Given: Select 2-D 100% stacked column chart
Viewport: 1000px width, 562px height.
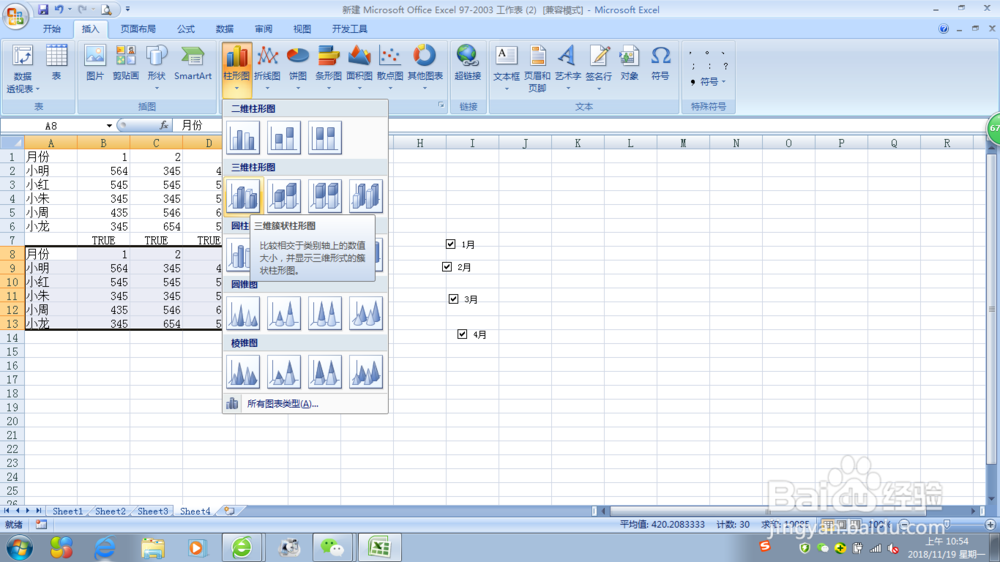Looking at the screenshot, I should click(325, 137).
